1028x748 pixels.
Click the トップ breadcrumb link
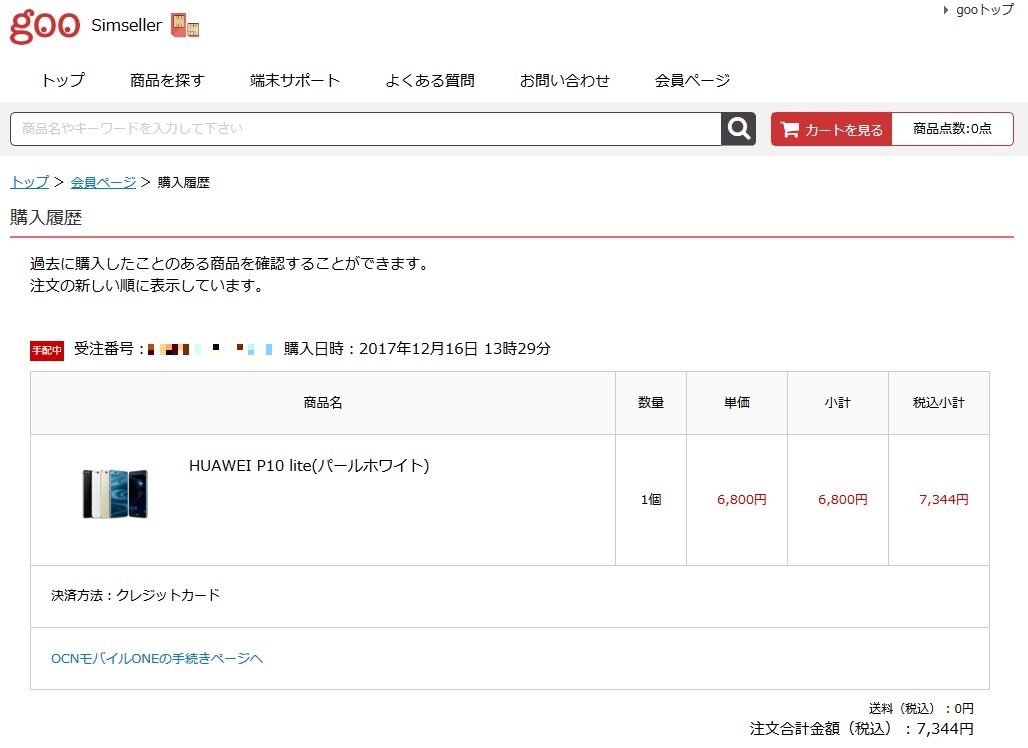[30, 182]
